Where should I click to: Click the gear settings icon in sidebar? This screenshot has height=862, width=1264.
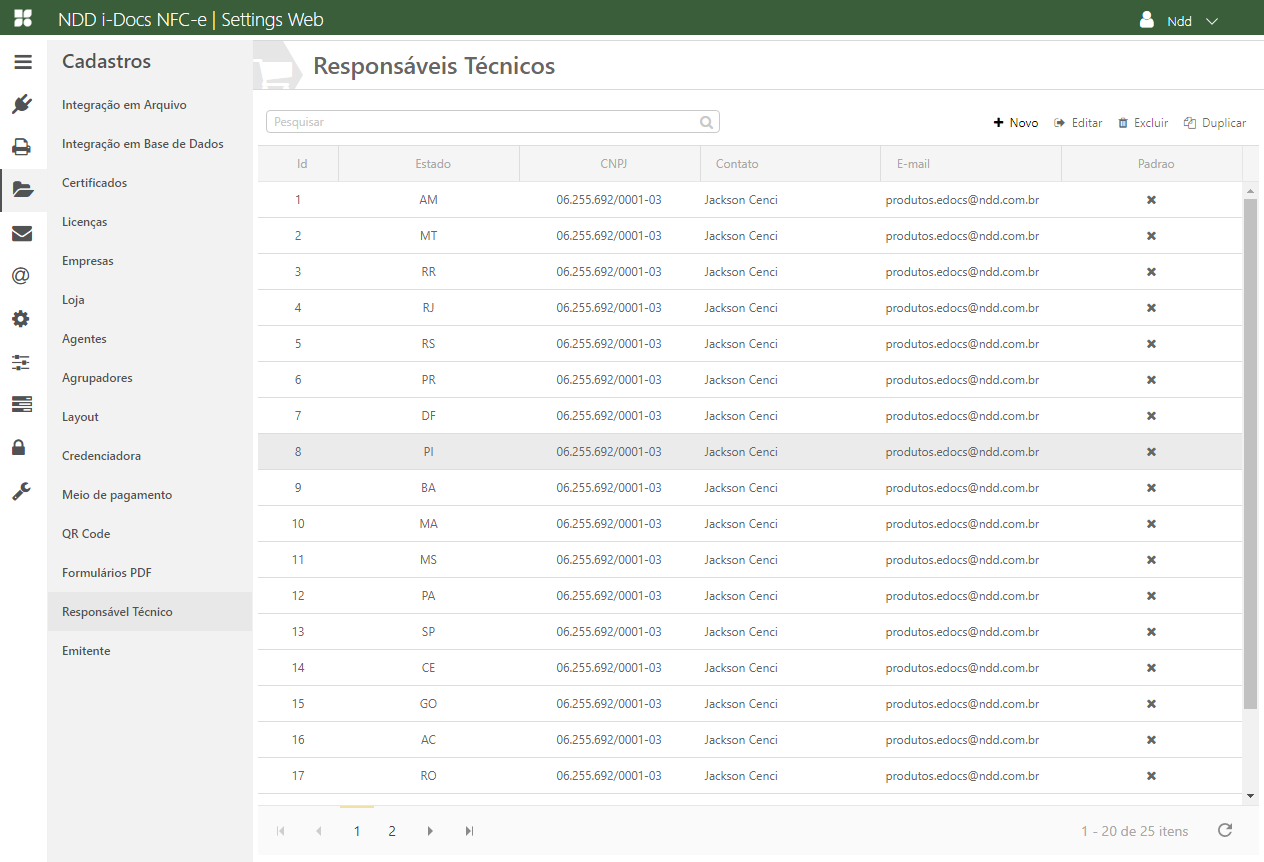click(21, 319)
